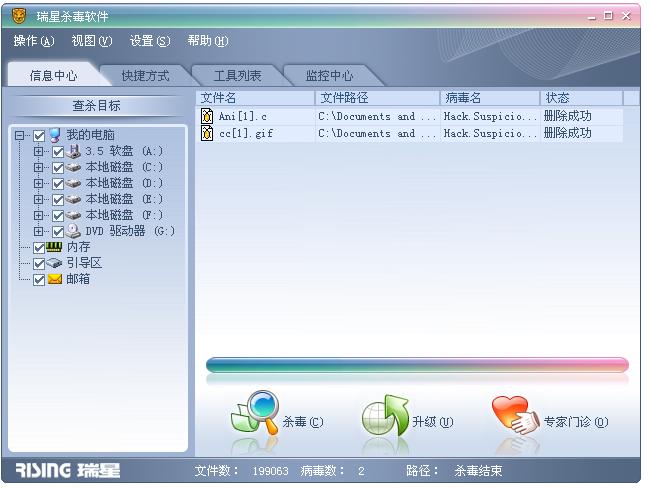The image size is (651, 489).
Task: Open the 设置(S) menu
Action: (x=150, y=41)
